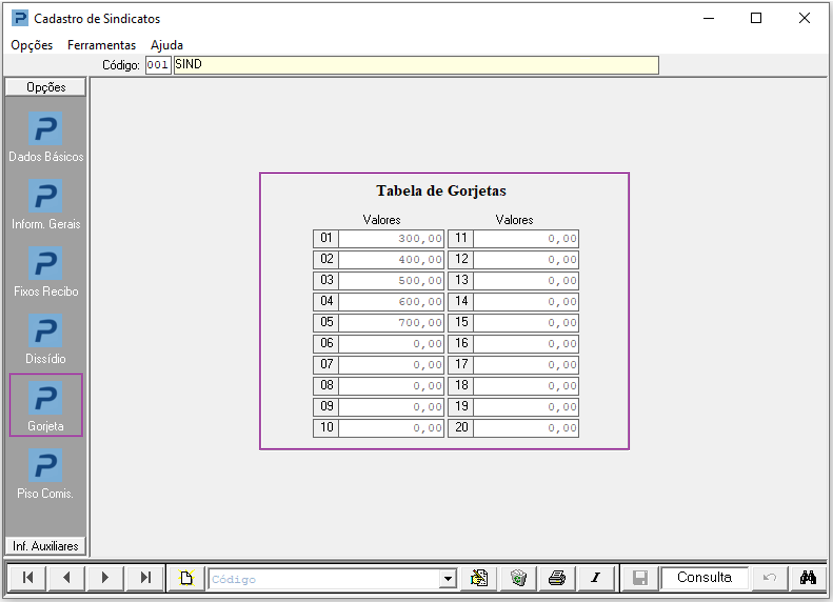Switch to Inf. Auxiliares sidebar tab

pyautogui.click(x=46, y=546)
